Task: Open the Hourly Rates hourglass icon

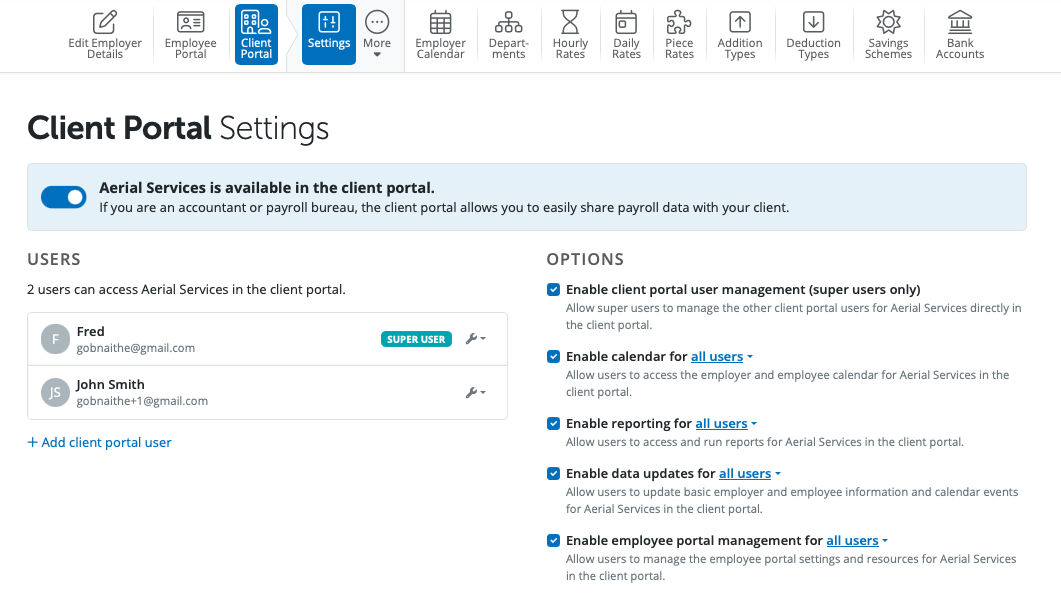Action: pos(570,22)
